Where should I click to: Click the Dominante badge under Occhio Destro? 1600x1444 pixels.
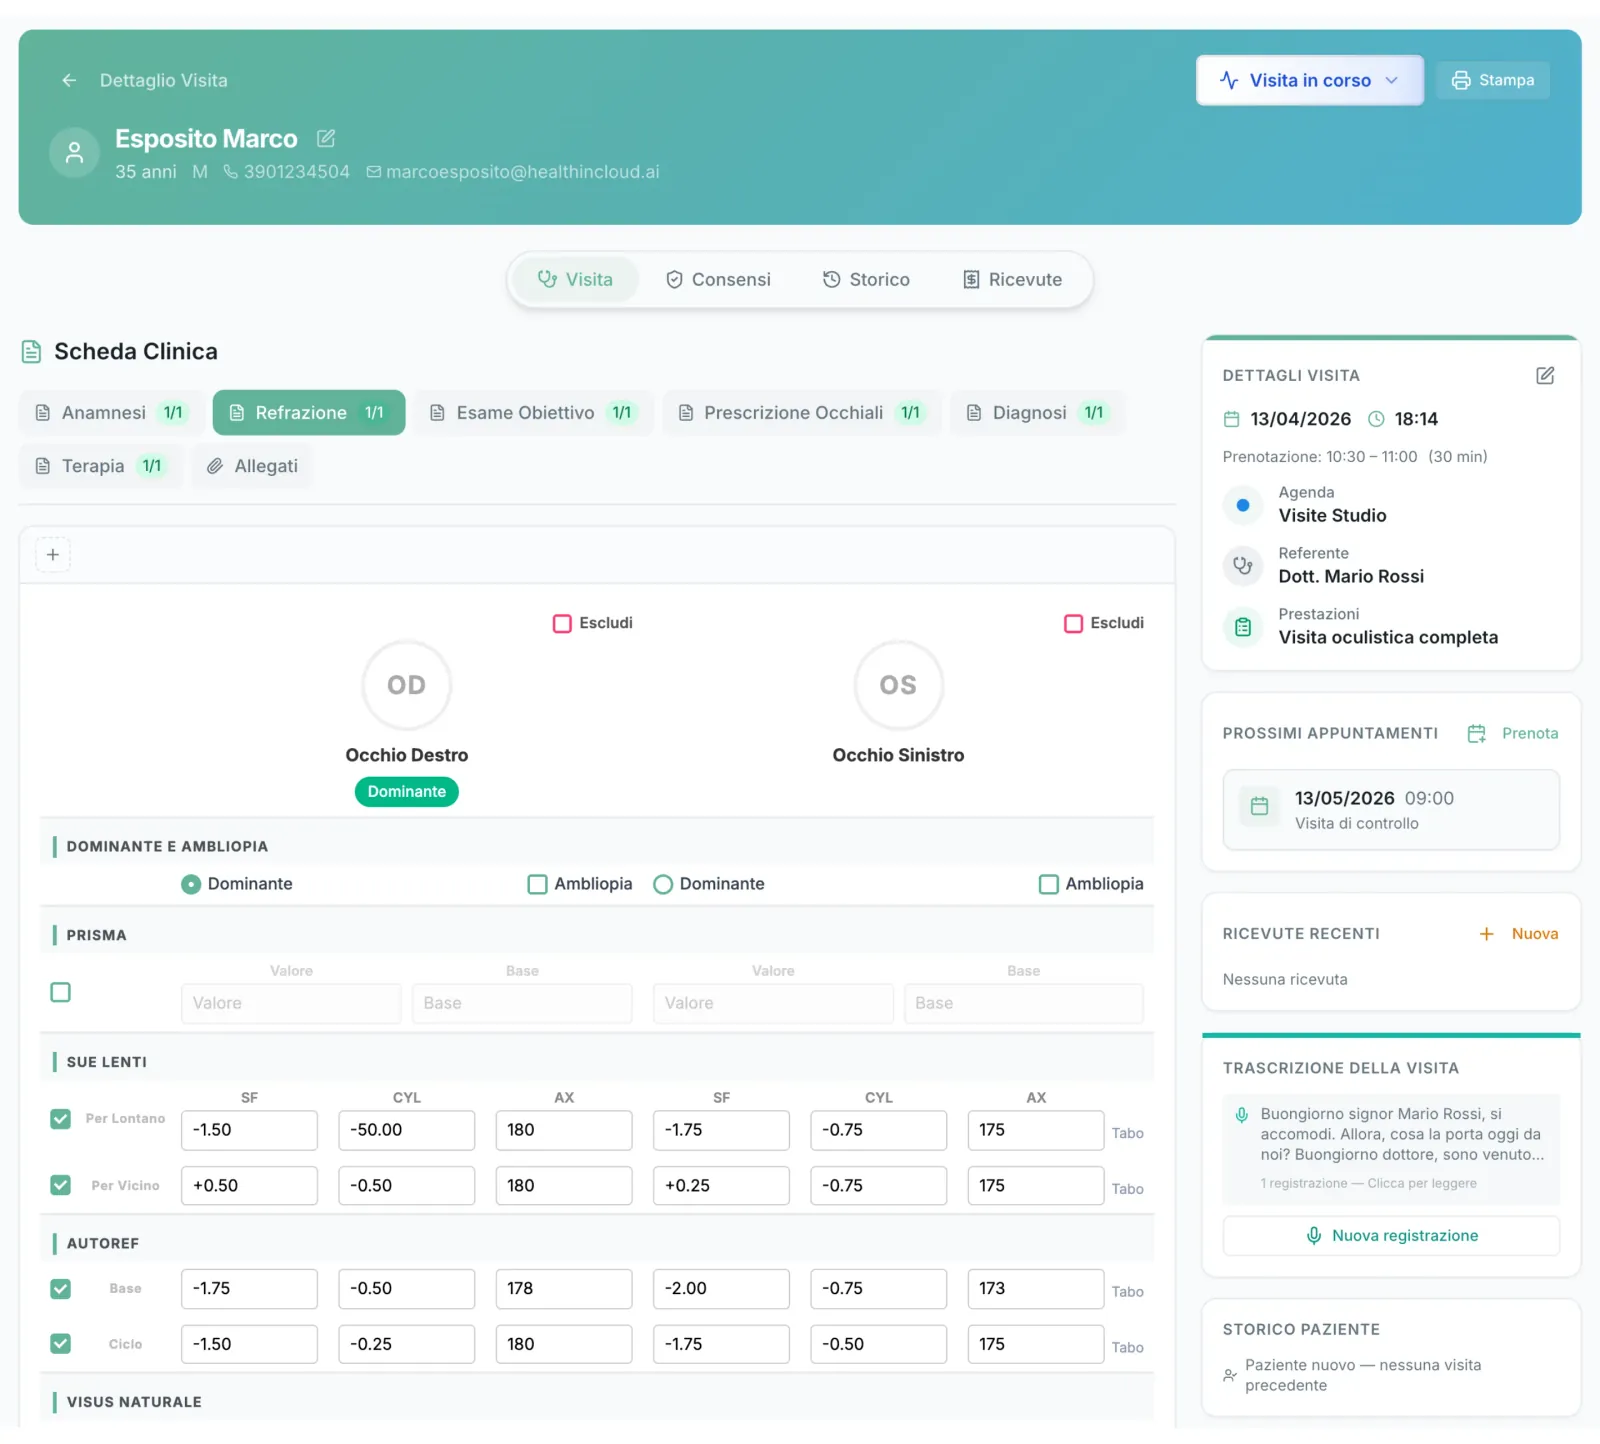click(x=406, y=792)
